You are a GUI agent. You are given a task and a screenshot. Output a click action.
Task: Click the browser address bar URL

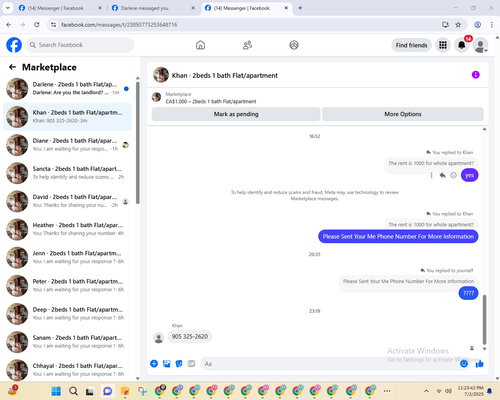click(119, 25)
